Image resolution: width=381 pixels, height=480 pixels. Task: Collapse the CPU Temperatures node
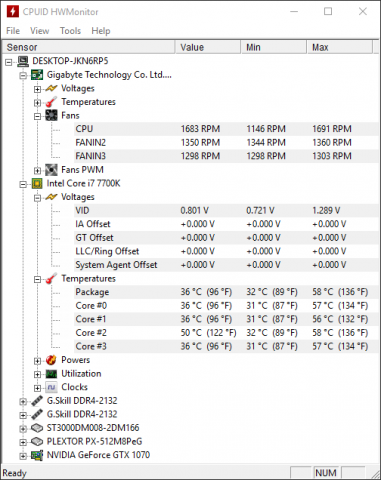[x=37, y=279]
